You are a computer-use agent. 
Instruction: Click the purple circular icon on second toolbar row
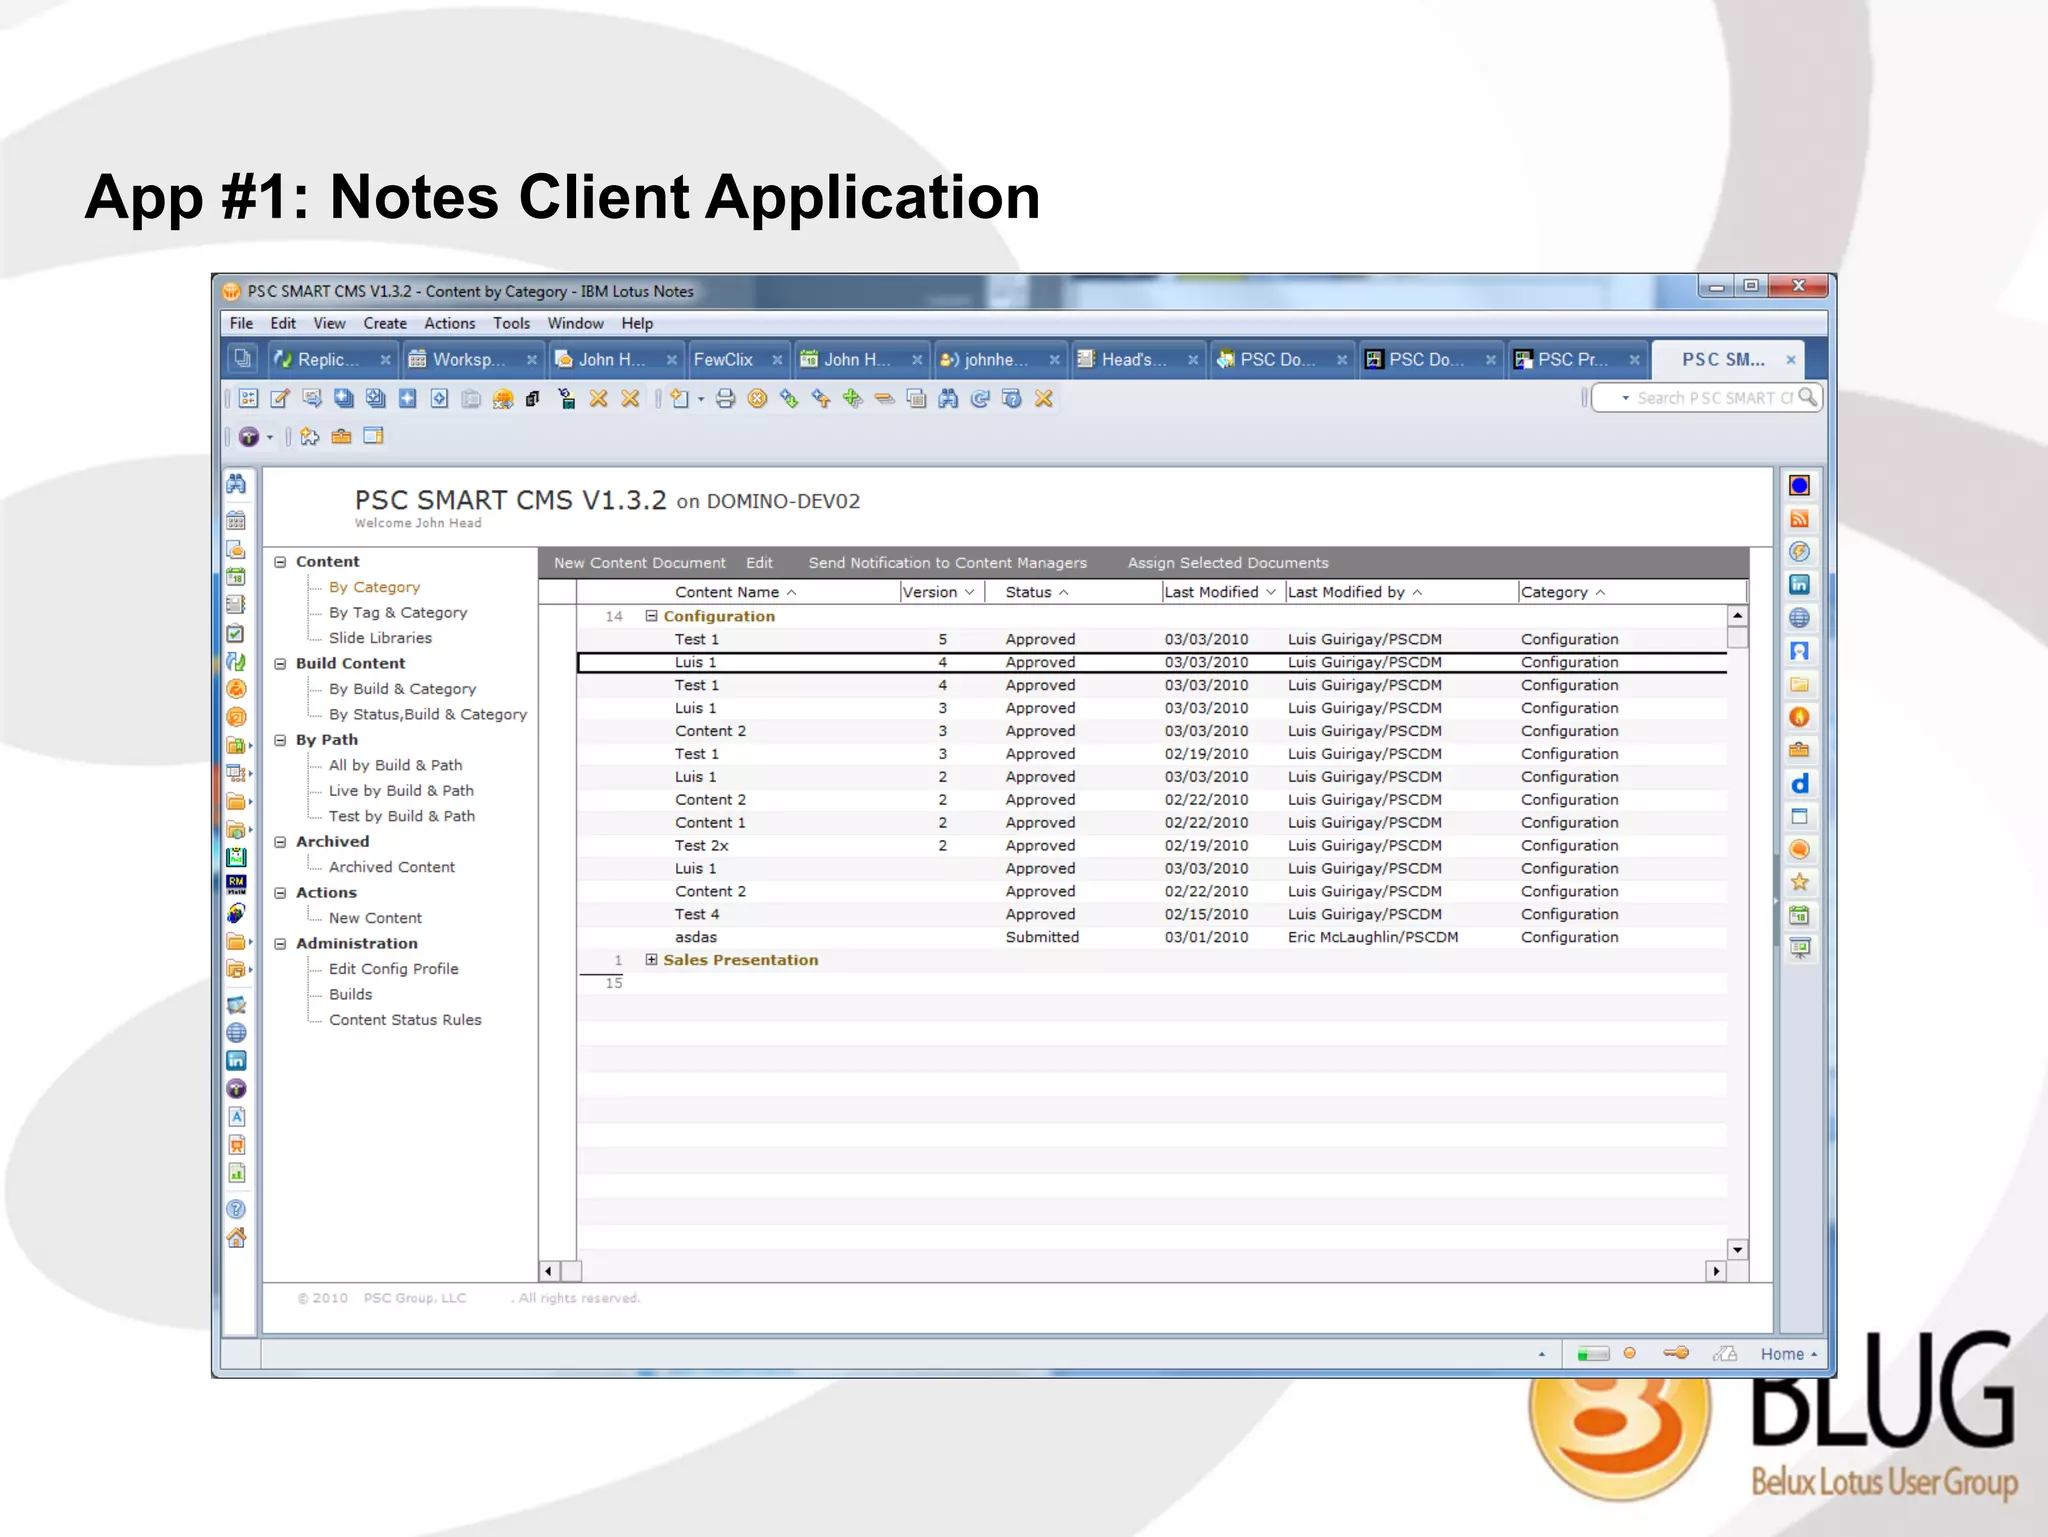pyautogui.click(x=248, y=436)
